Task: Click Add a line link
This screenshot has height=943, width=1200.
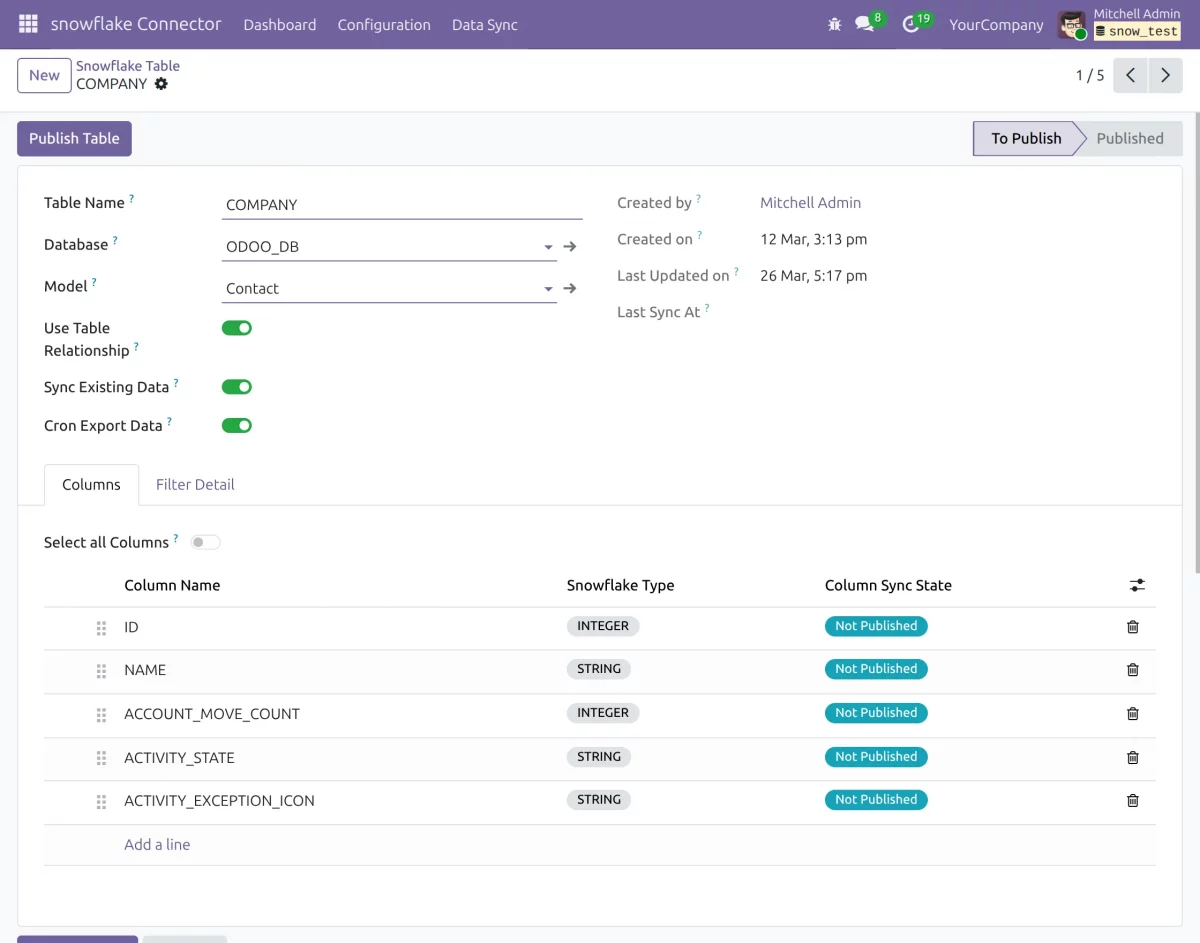Action: (157, 844)
